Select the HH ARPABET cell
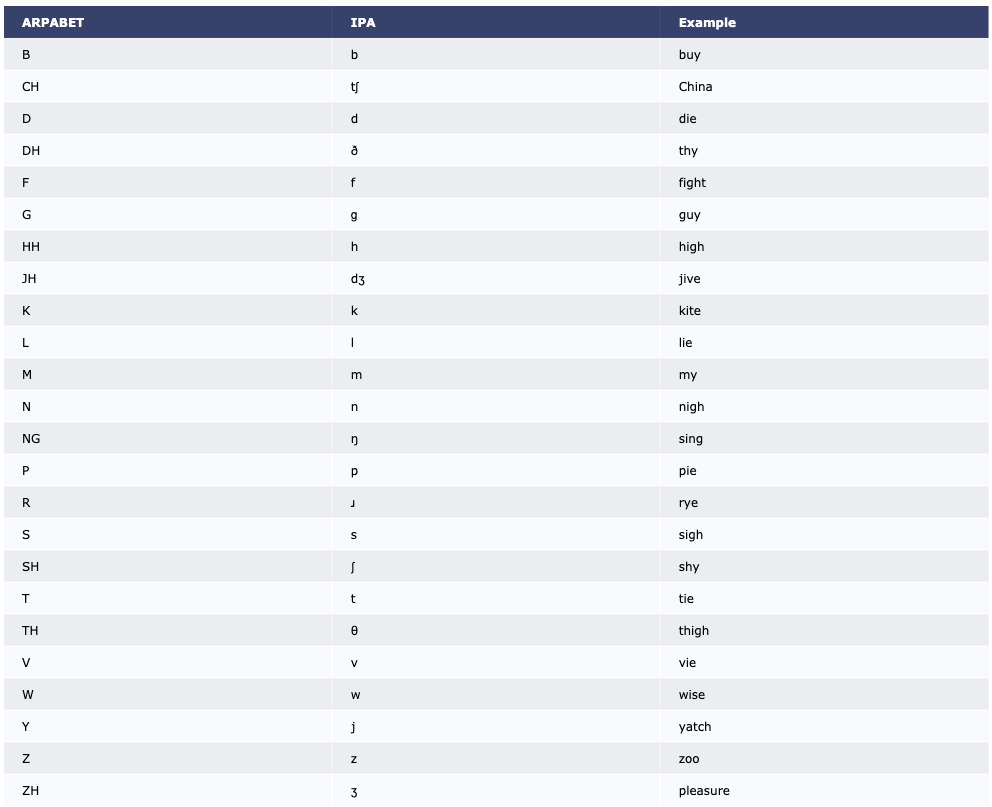Image resolution: width=992 pixels, height=807 pixels. click(x=31, y=247)
